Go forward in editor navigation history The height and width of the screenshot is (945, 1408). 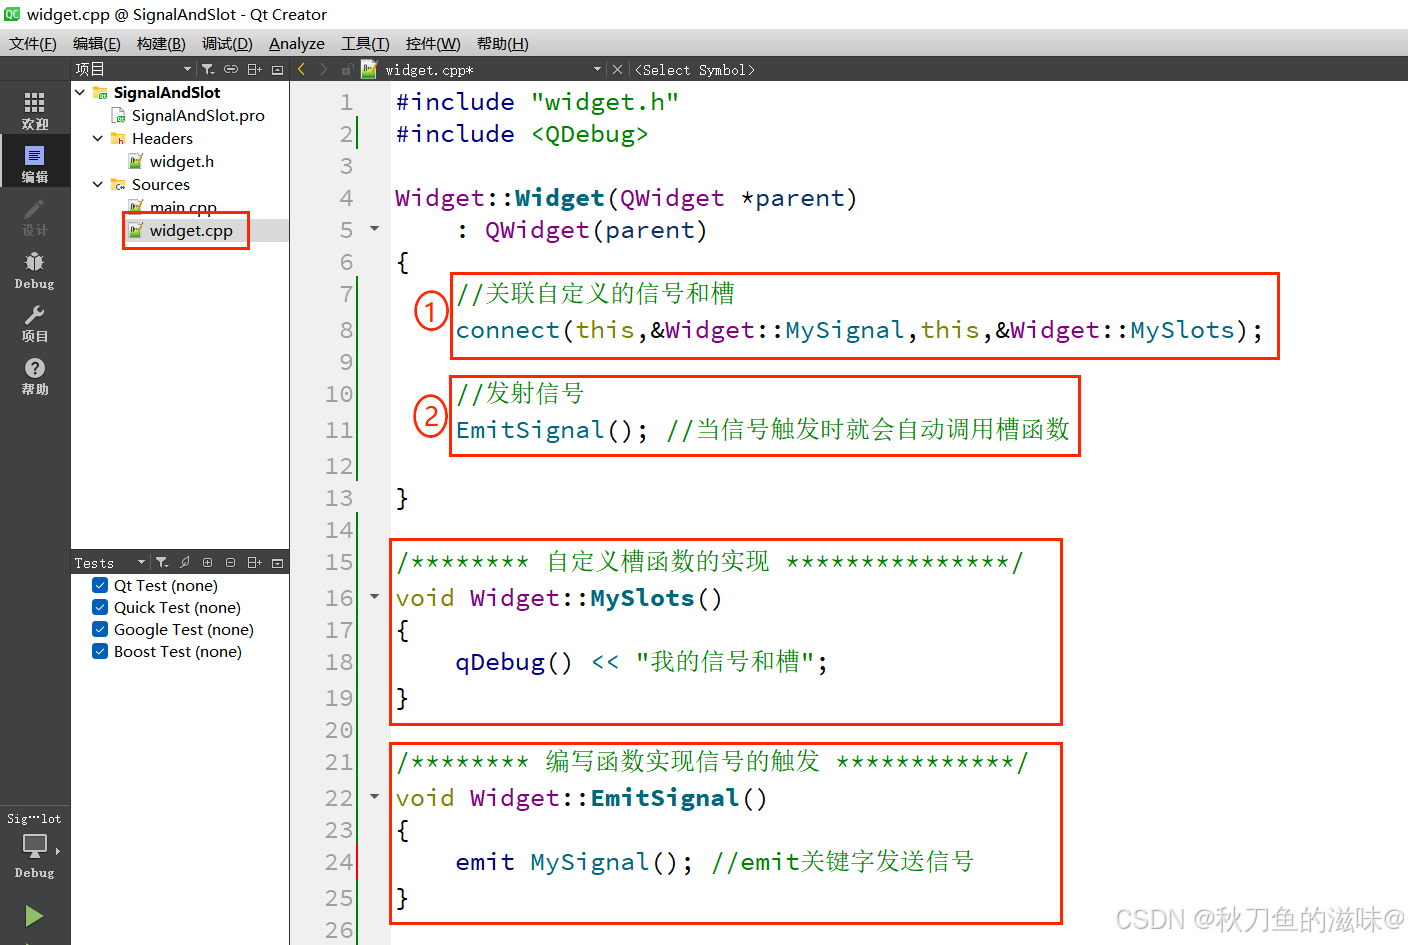click(x=324, y=69)
